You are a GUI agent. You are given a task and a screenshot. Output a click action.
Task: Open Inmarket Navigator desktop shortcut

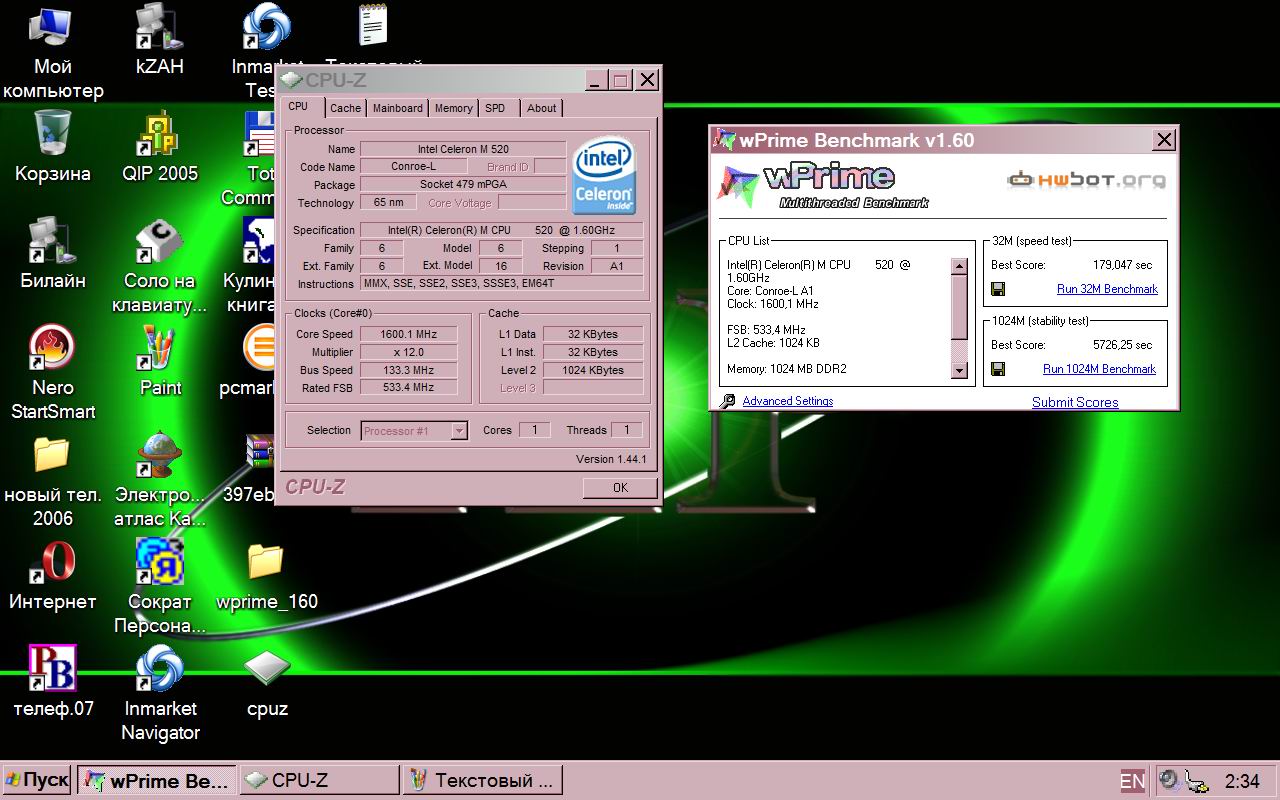tap(160, 669)
